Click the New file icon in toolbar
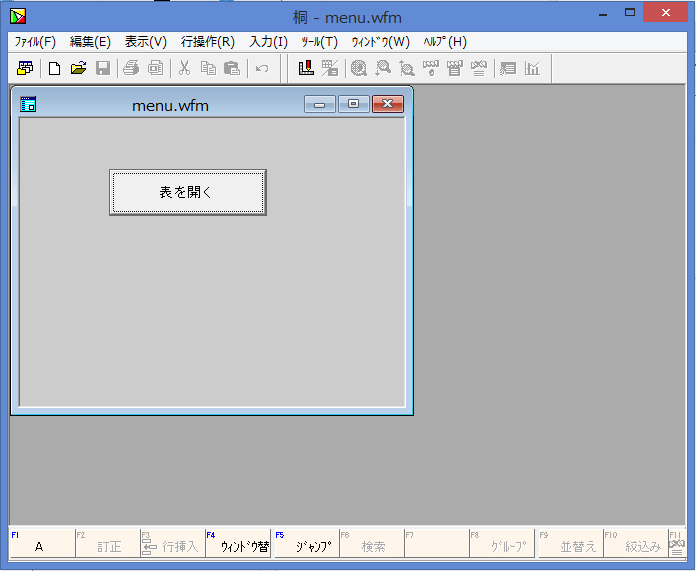 pos(54,68)
